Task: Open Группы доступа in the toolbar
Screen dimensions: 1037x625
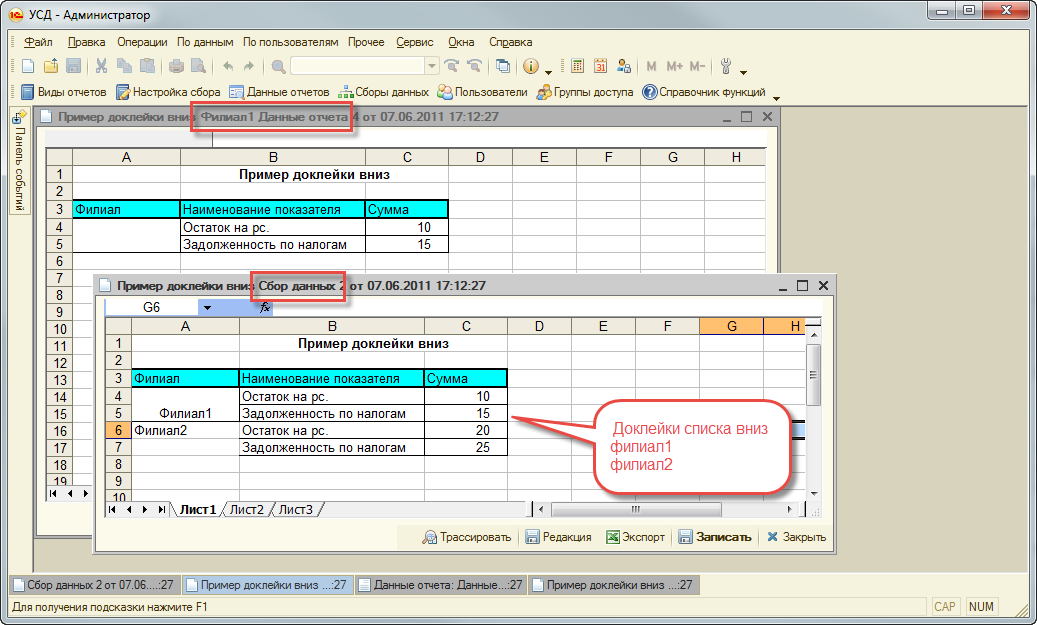Action: (585, 92)
